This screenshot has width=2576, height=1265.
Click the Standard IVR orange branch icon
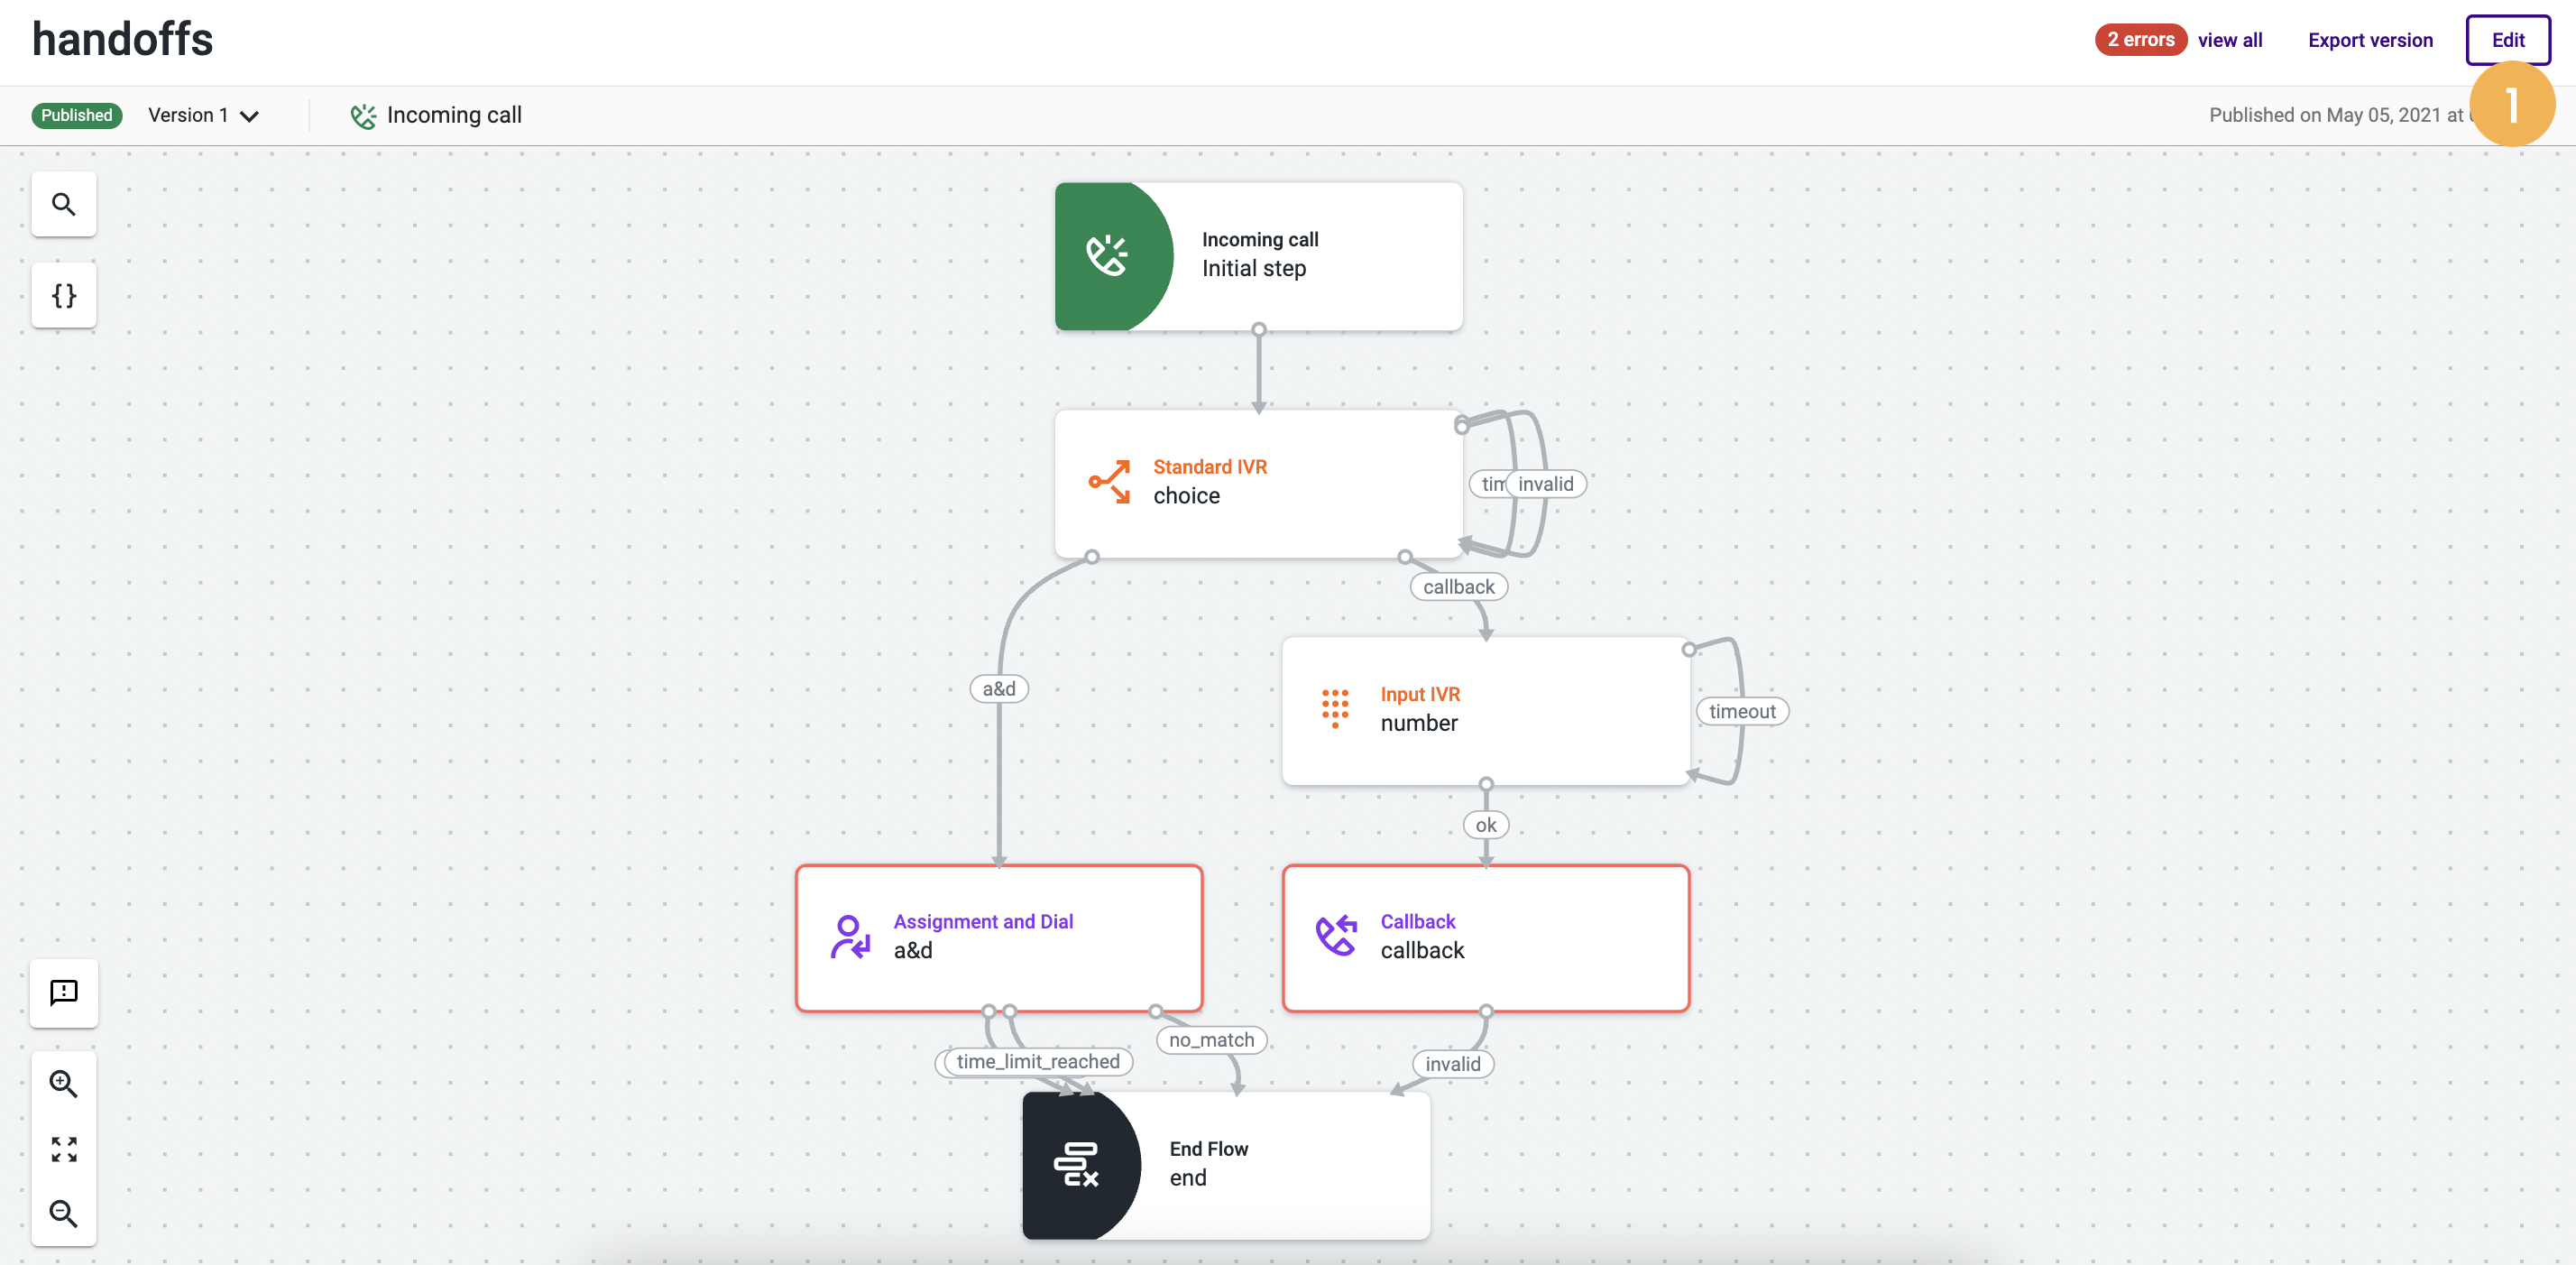pos(1110,482)
